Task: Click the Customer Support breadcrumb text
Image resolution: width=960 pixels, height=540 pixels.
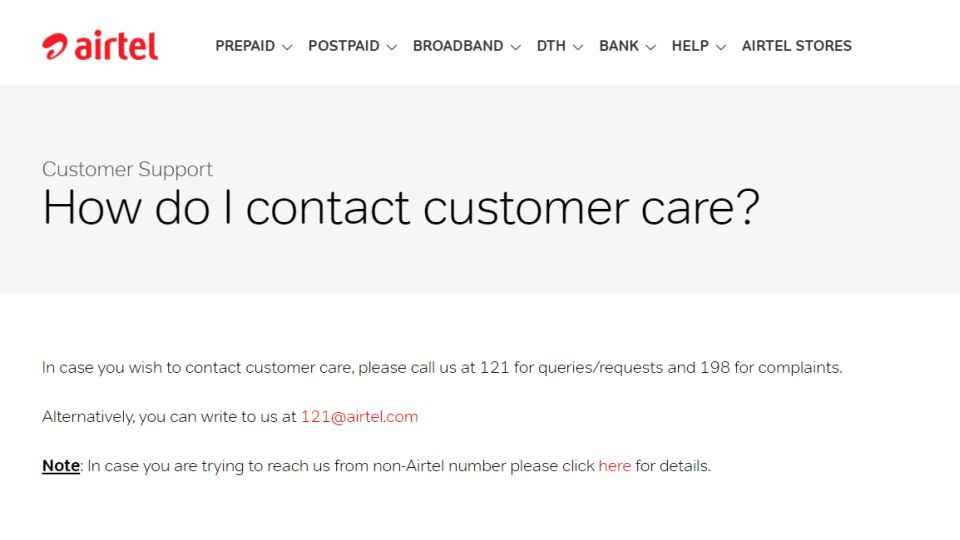Action: click(x=127, y=170)
